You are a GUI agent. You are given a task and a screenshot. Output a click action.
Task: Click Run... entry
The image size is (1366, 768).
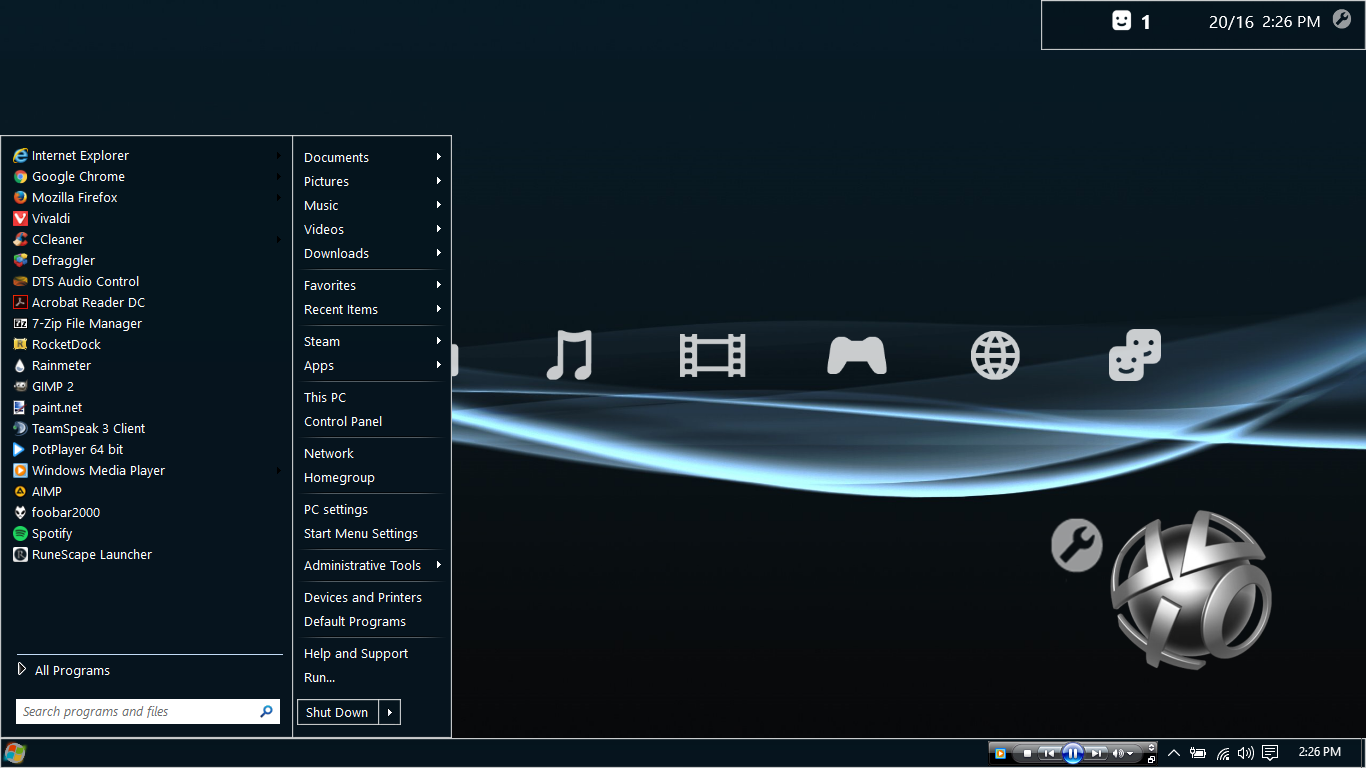click(372, 677)
